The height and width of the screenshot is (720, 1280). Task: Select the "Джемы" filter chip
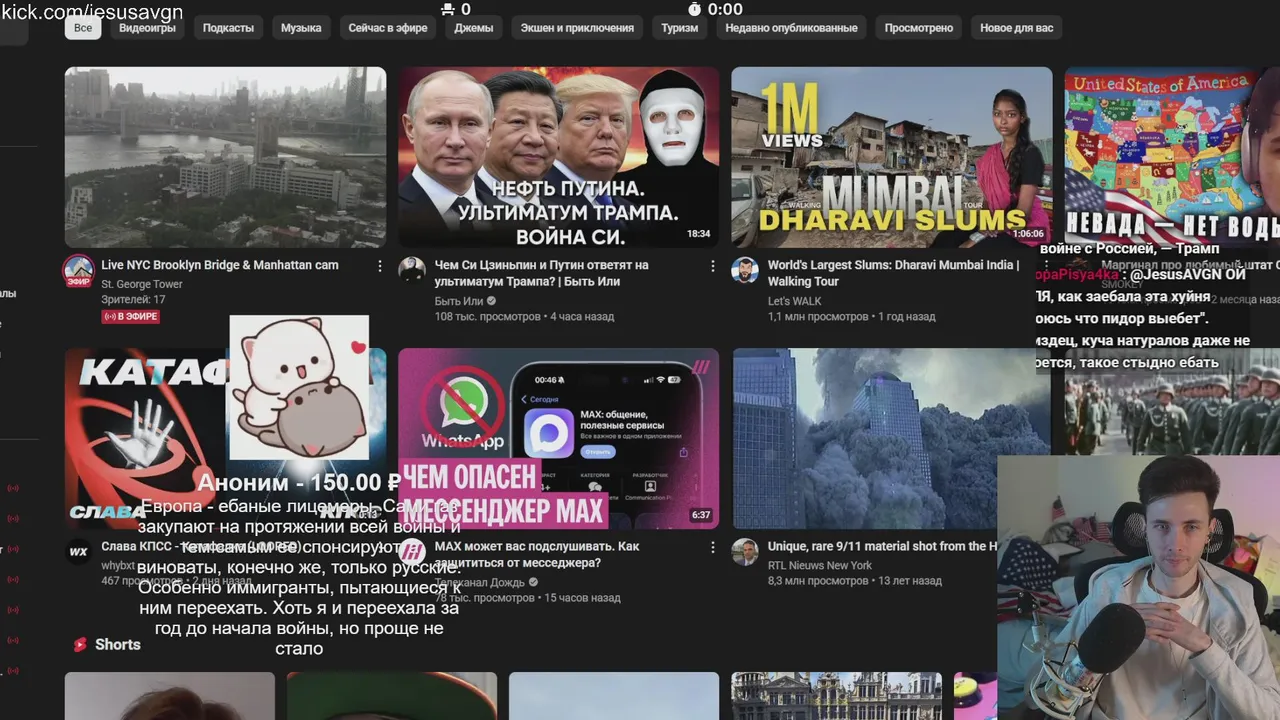pos(474,28)
